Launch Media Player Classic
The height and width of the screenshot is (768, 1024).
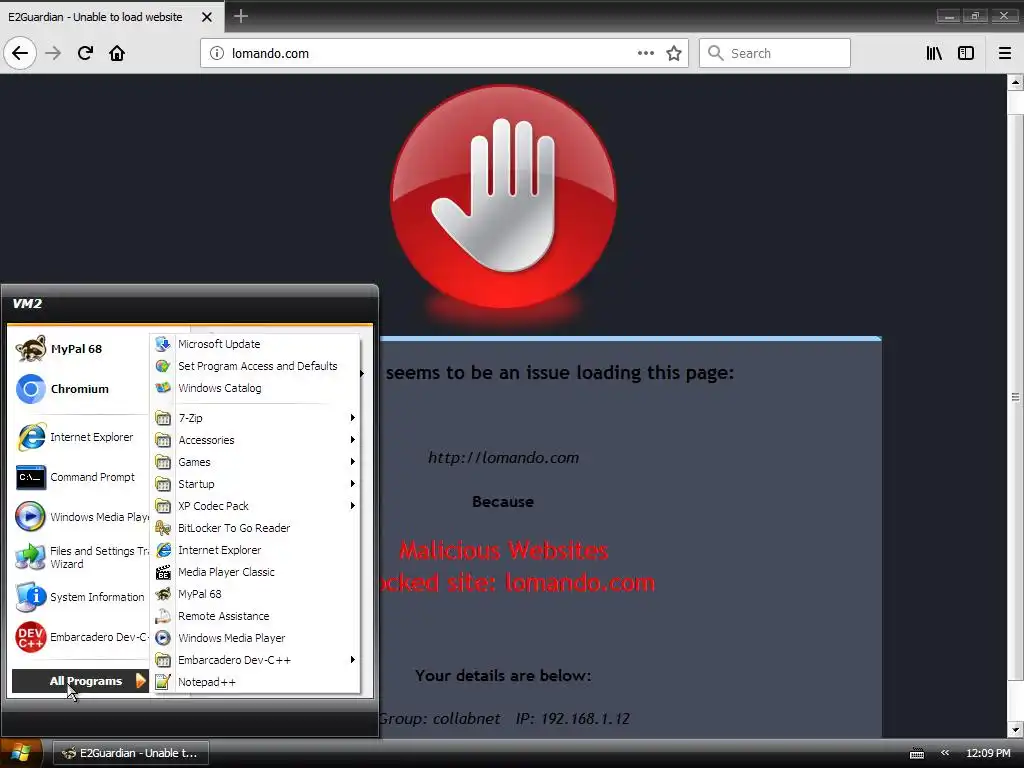(256, 572)
